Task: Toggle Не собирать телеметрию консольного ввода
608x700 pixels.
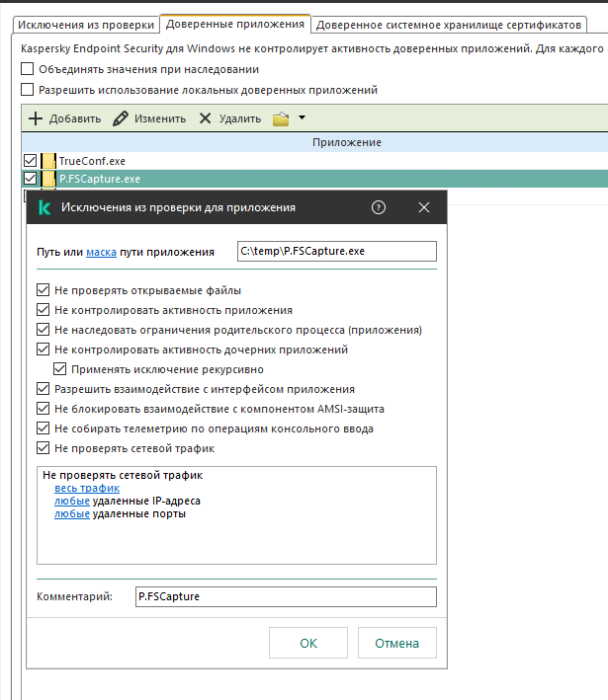Action: tap(43, 428)
